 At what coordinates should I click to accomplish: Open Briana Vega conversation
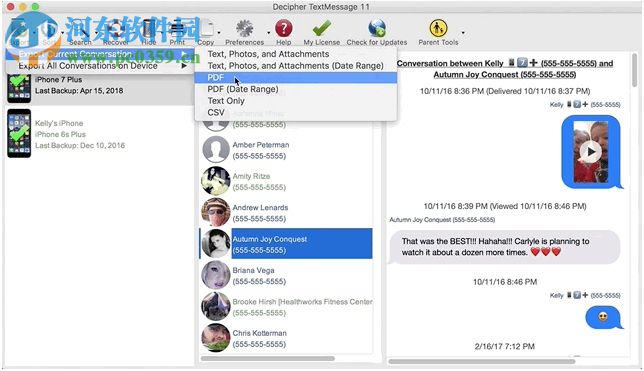coord(286,275)
